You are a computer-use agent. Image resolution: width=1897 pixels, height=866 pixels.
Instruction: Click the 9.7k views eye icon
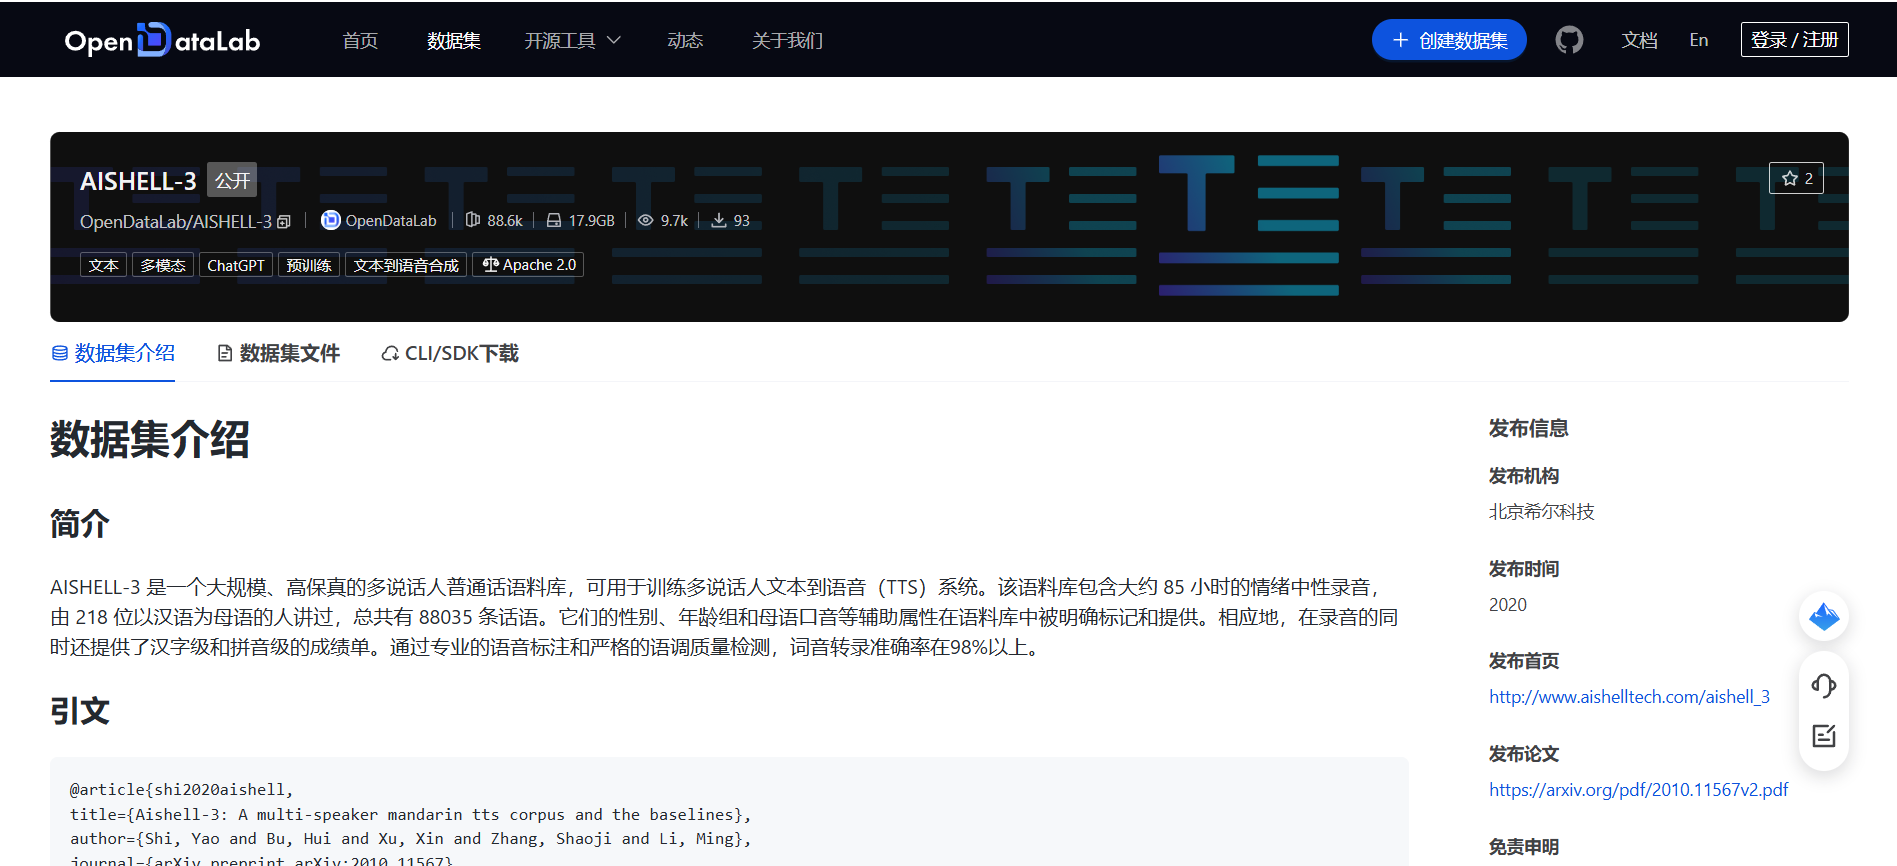coord(646,220)
